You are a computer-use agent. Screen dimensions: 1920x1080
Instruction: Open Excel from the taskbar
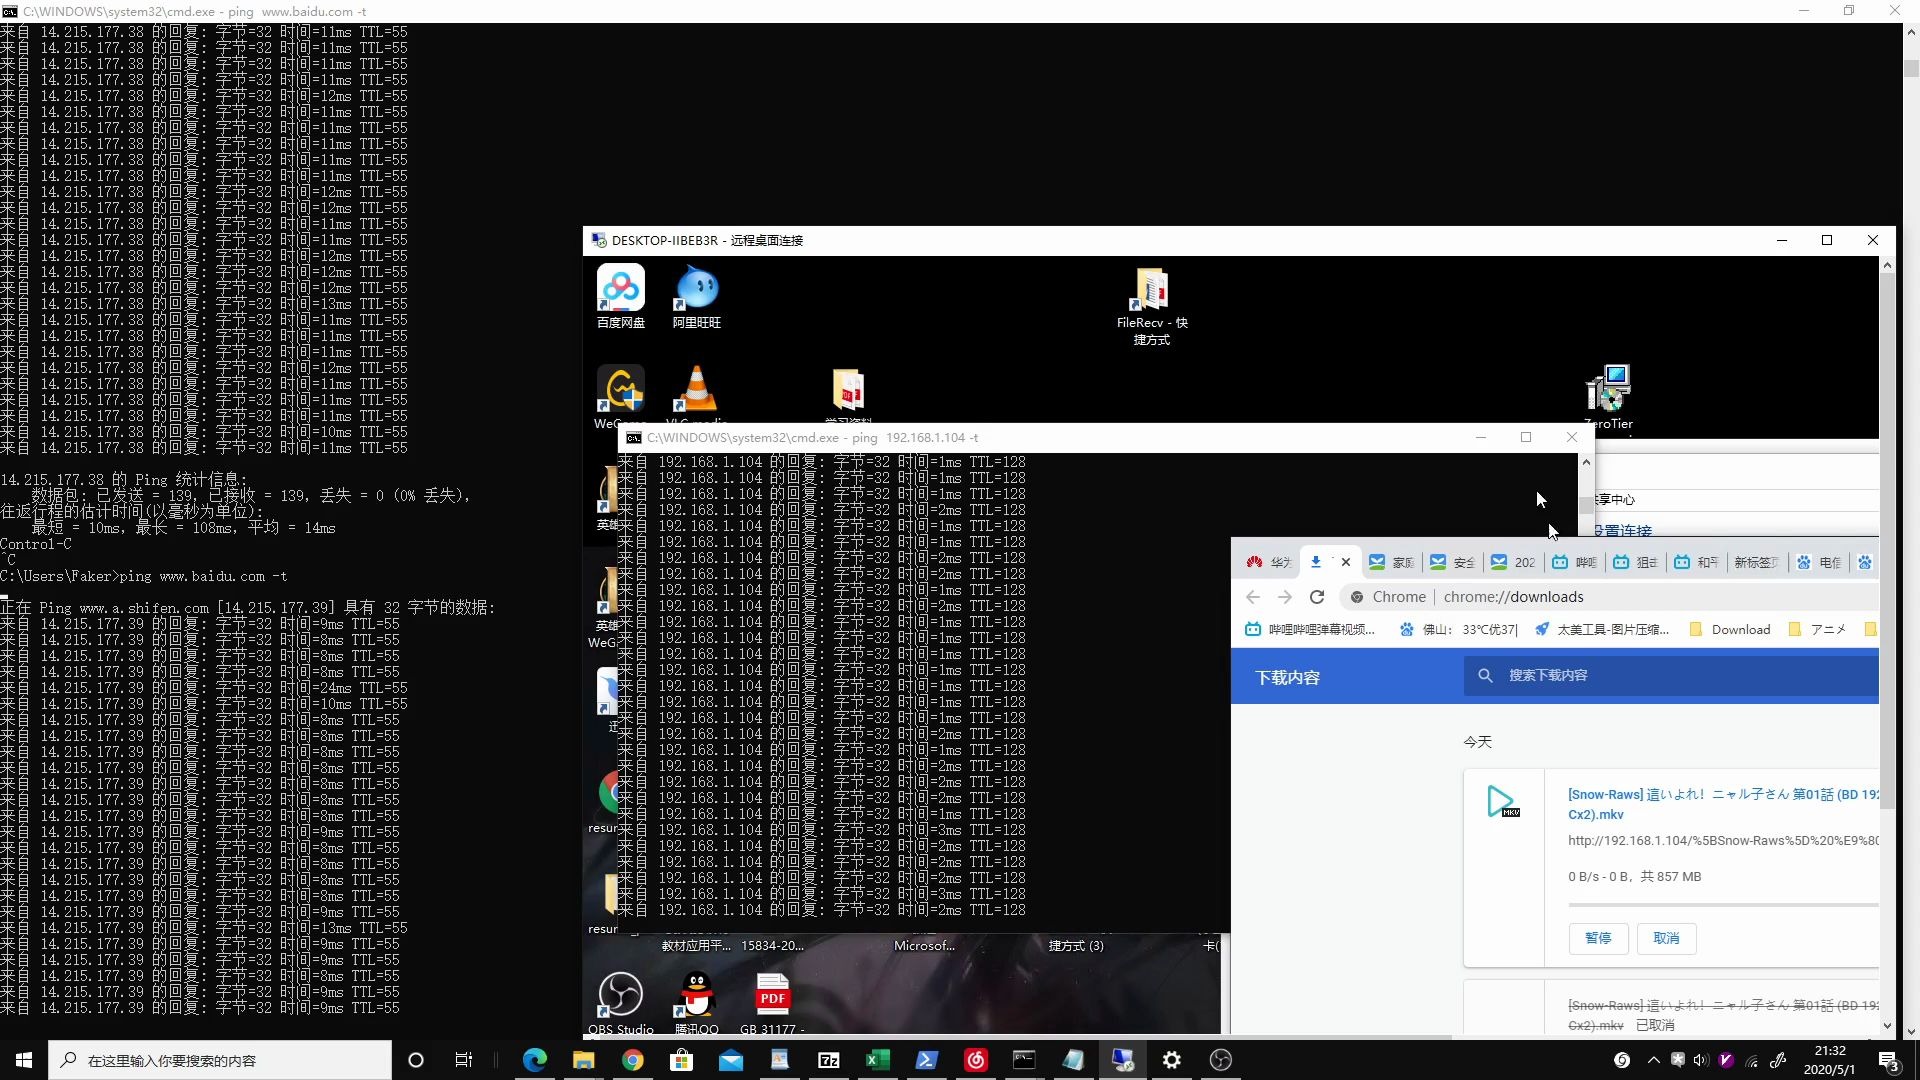pyautogui.click(x=877, y=1060)
